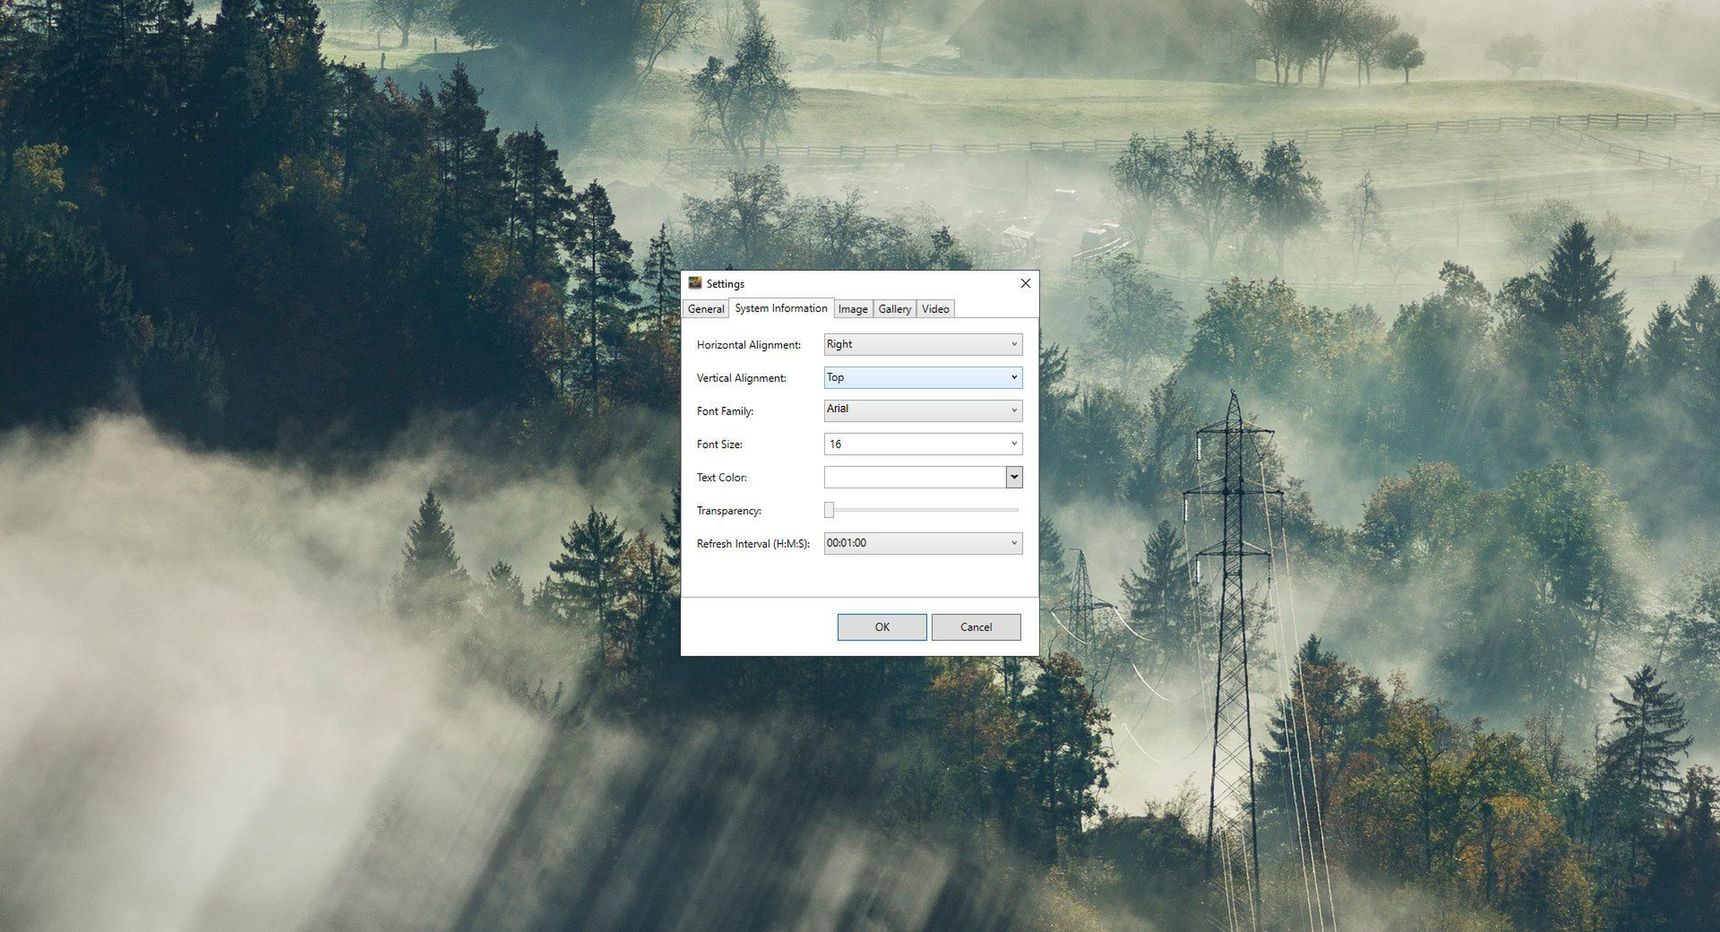
Task: Click the "Vertical Alignment:" label
Action: 742,378
